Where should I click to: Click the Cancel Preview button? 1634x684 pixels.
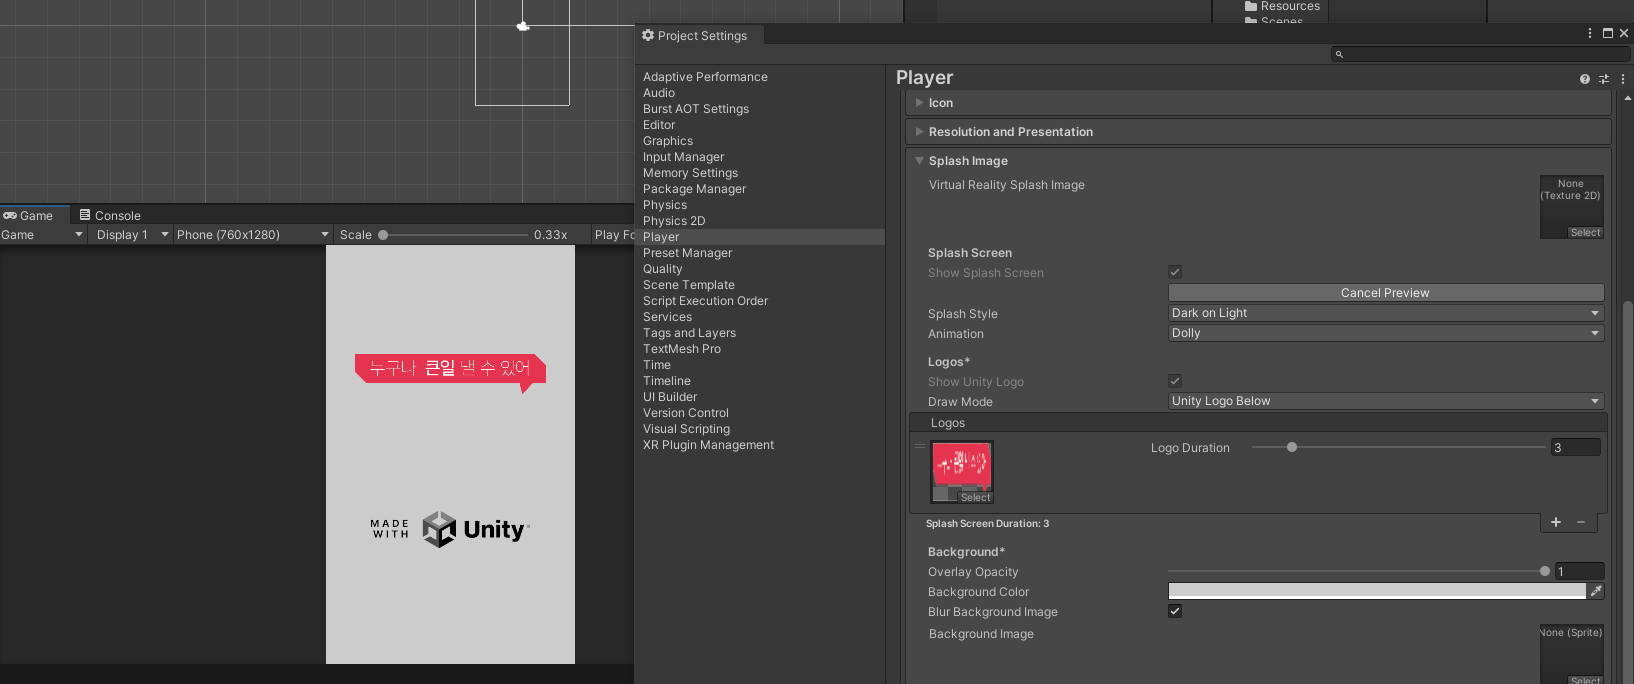pyautogui.click(x=1386, y=293)
